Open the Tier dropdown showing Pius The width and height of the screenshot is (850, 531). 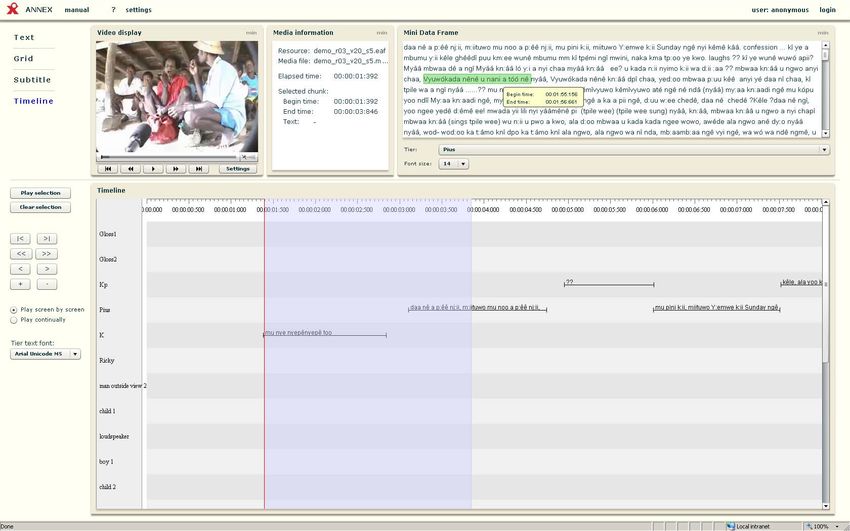pos(634,150)
